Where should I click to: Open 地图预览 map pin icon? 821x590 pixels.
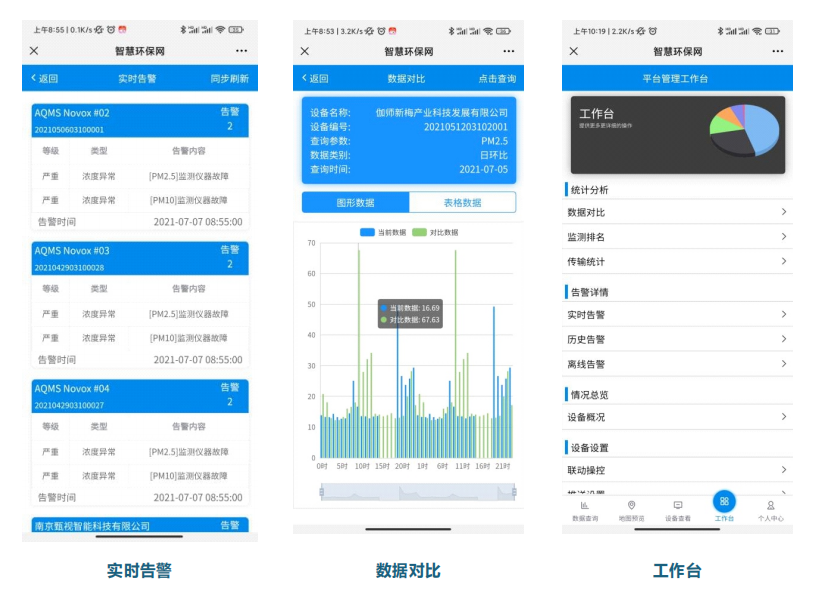(631, 510)
